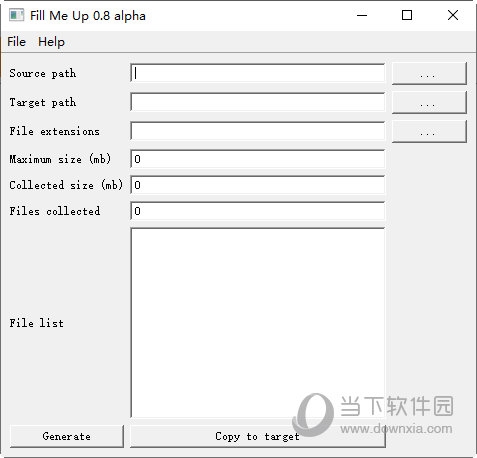Click the Collected size (mb) field

pyautogui.click(x=258, y=185)
